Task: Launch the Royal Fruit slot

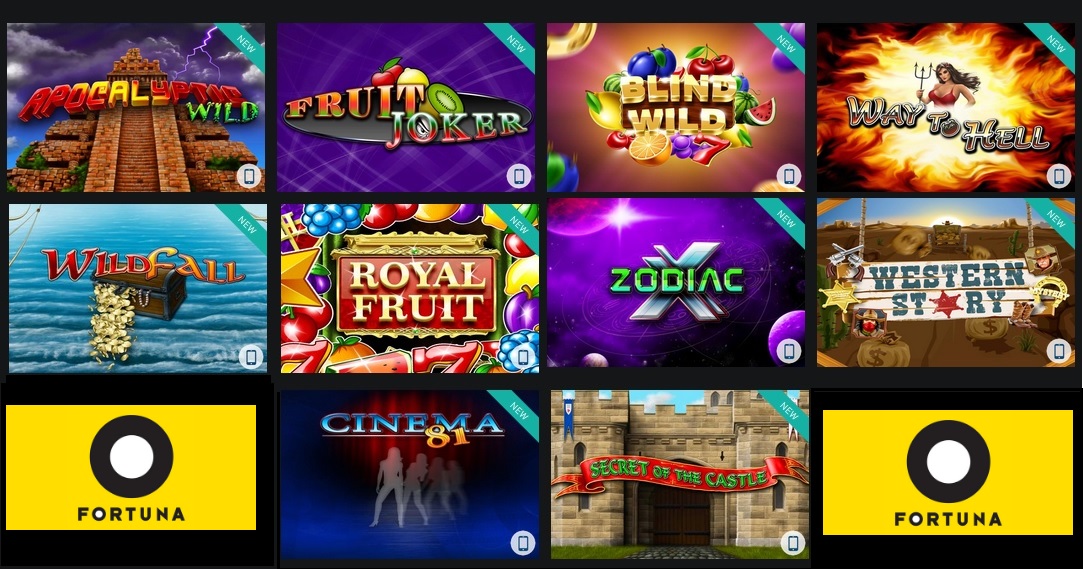Action: [410, 289]
